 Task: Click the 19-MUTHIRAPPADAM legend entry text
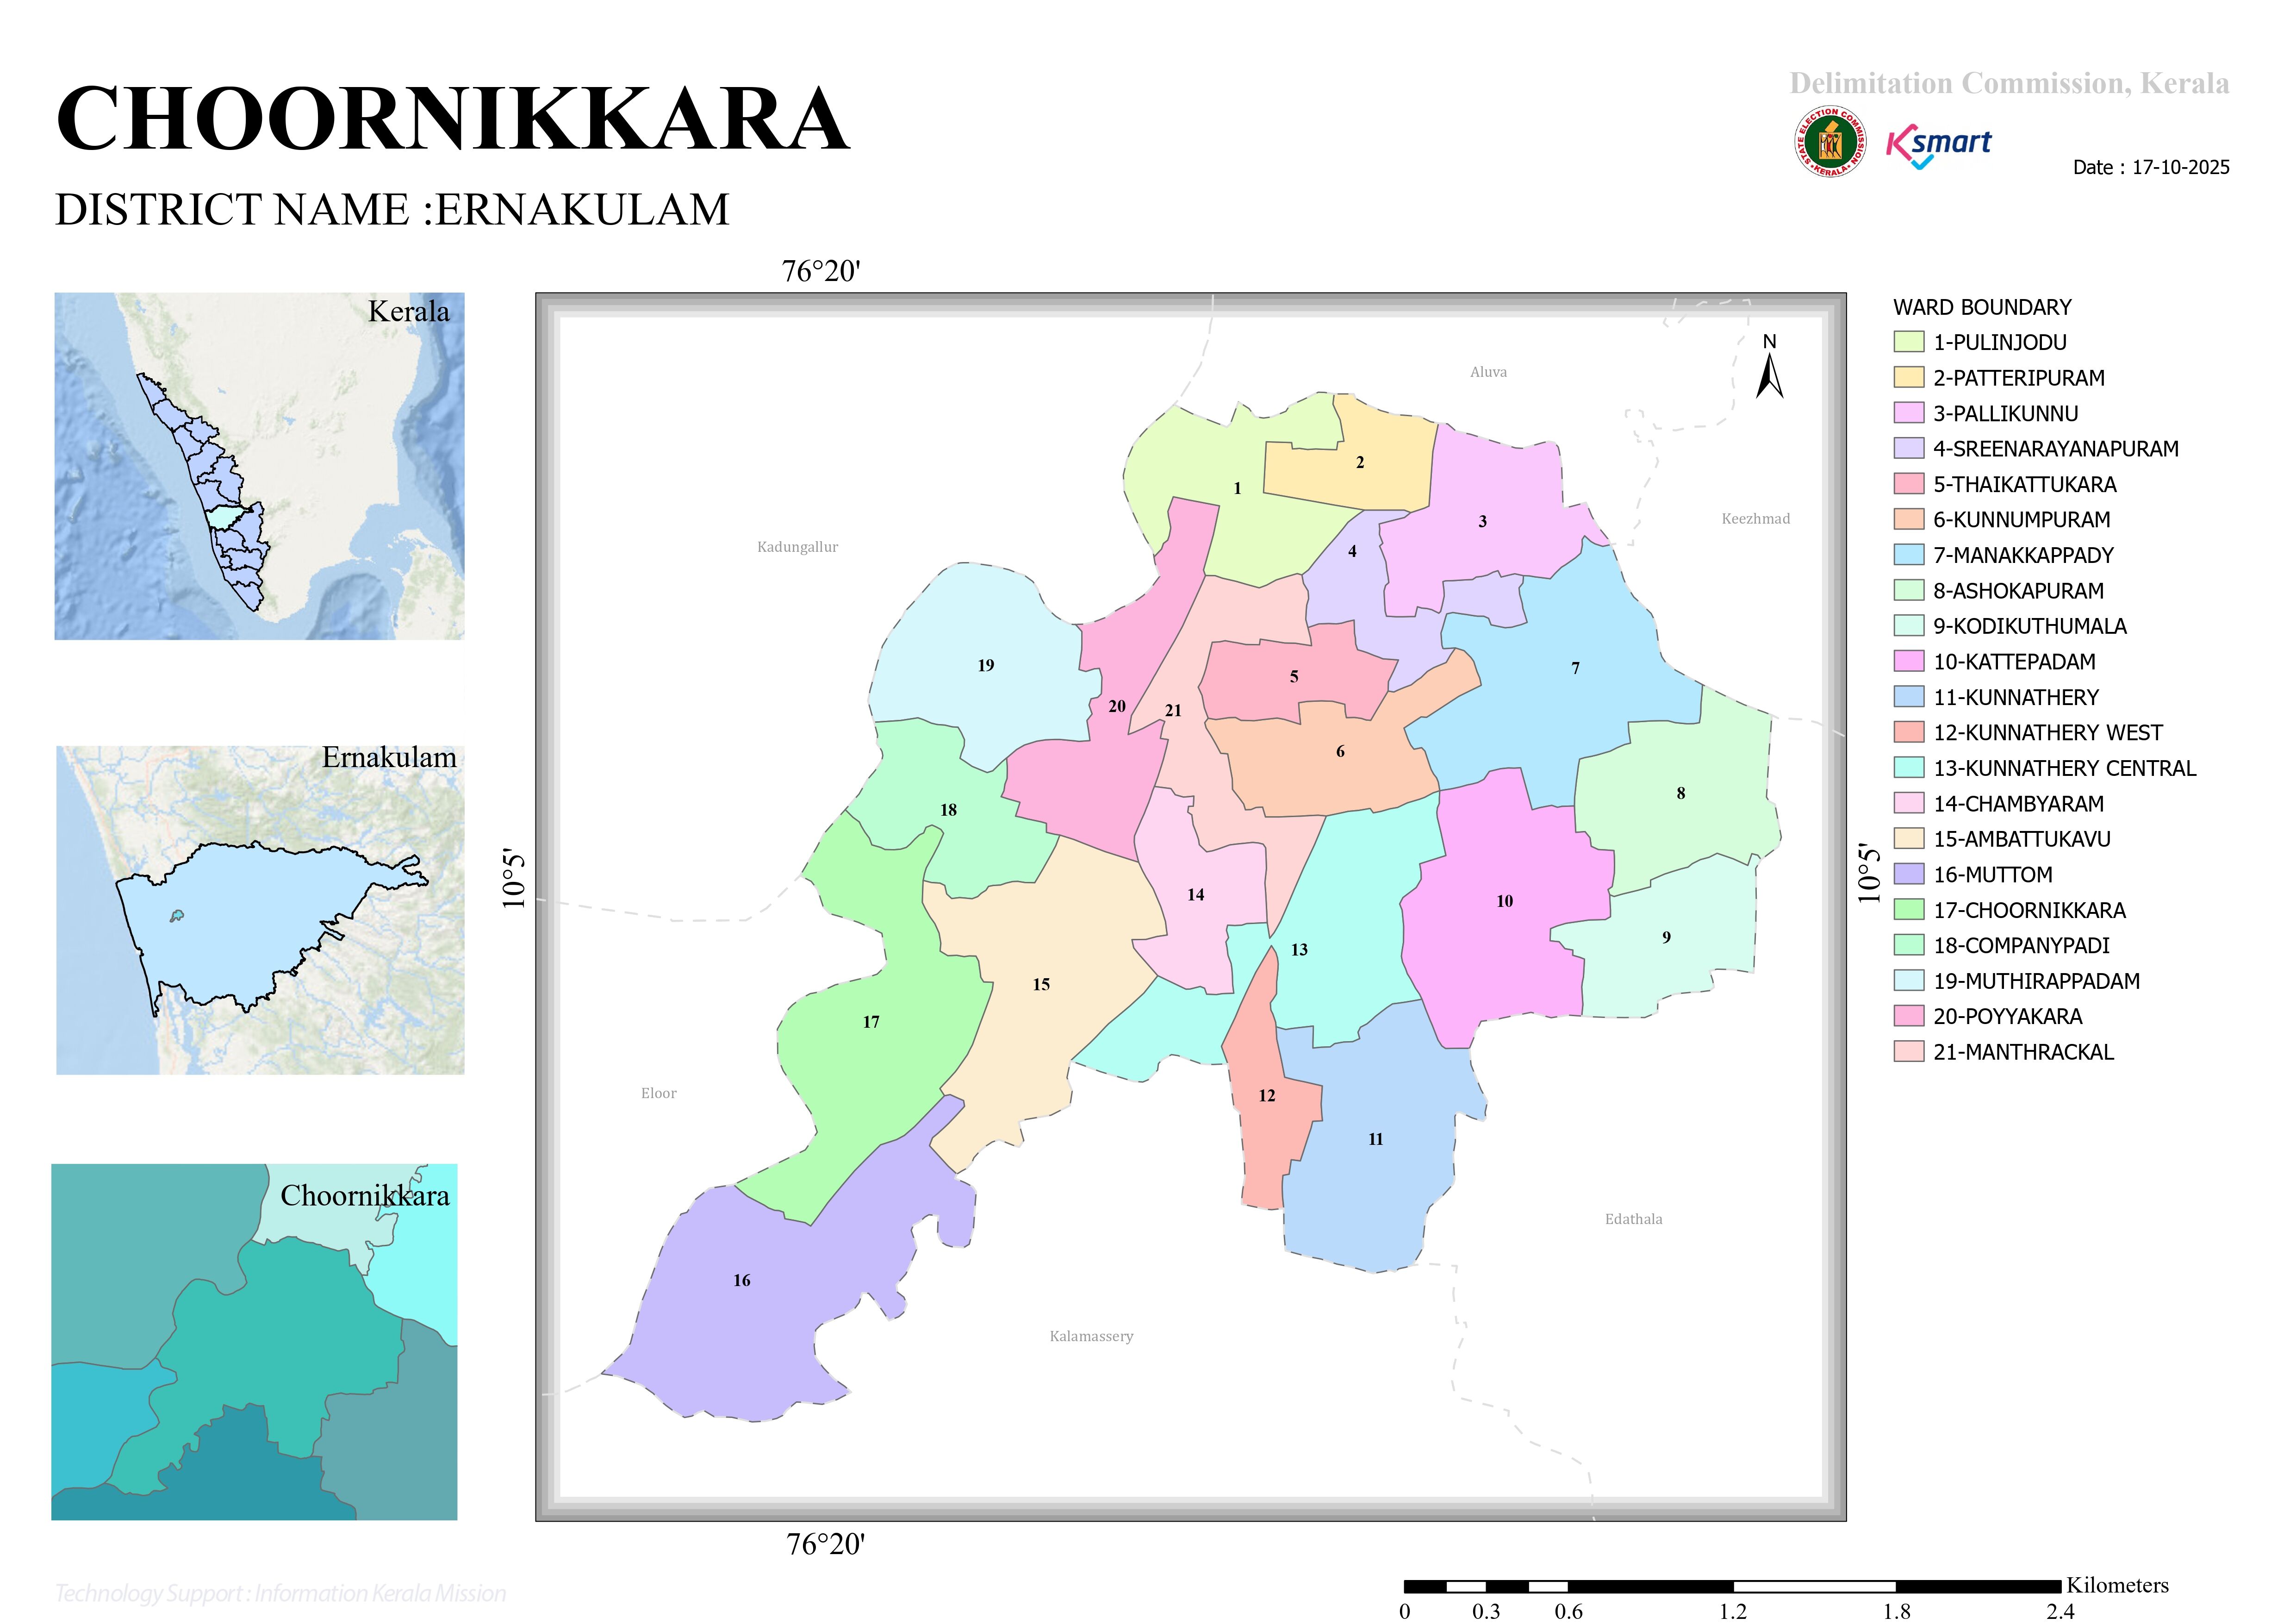[x=2036, y=981]
